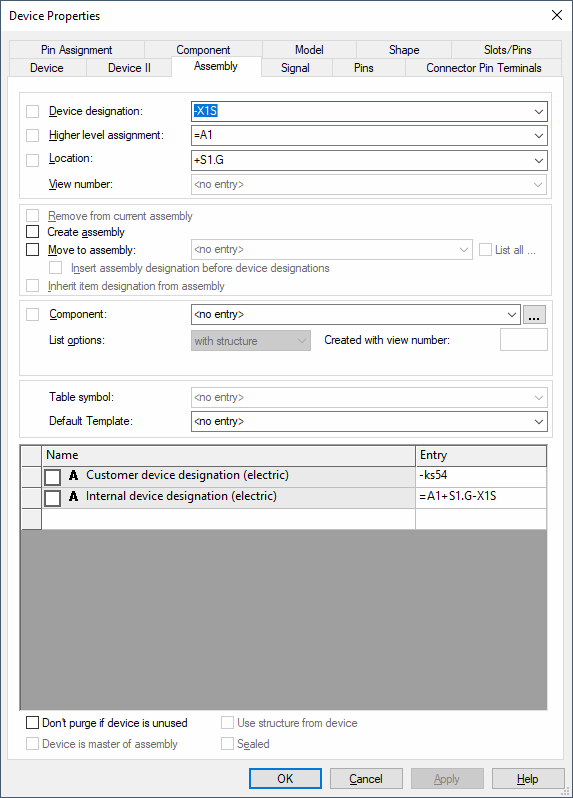573x798 pixels.
Task: Switch to the Device tab
Action: point(47,68)
